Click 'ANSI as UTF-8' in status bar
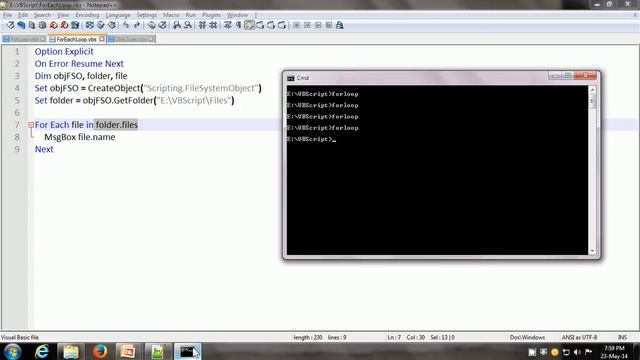The height and width of the screenshot is (360, 640). tap(579, 338)
